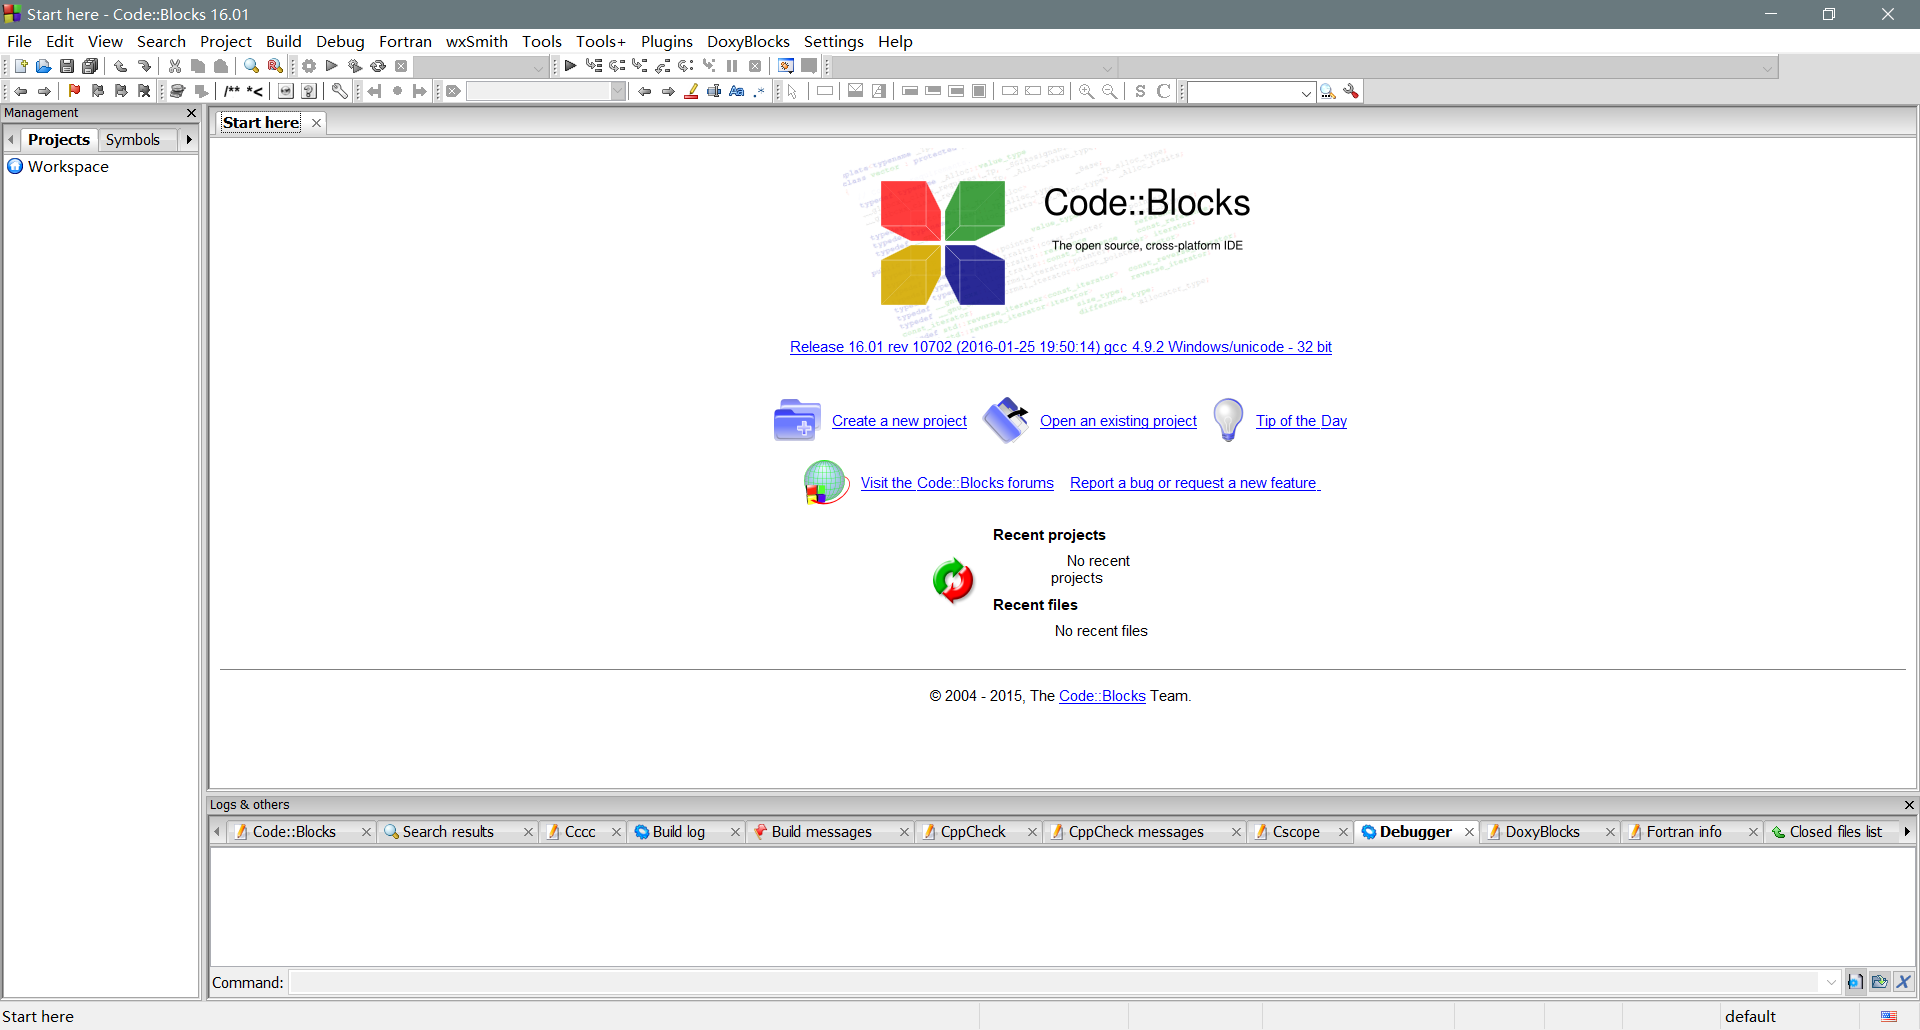The image size is (1920, 1030).
Task: Select the highlight language 'C' toolbar icon
Action: point(1164,91)
